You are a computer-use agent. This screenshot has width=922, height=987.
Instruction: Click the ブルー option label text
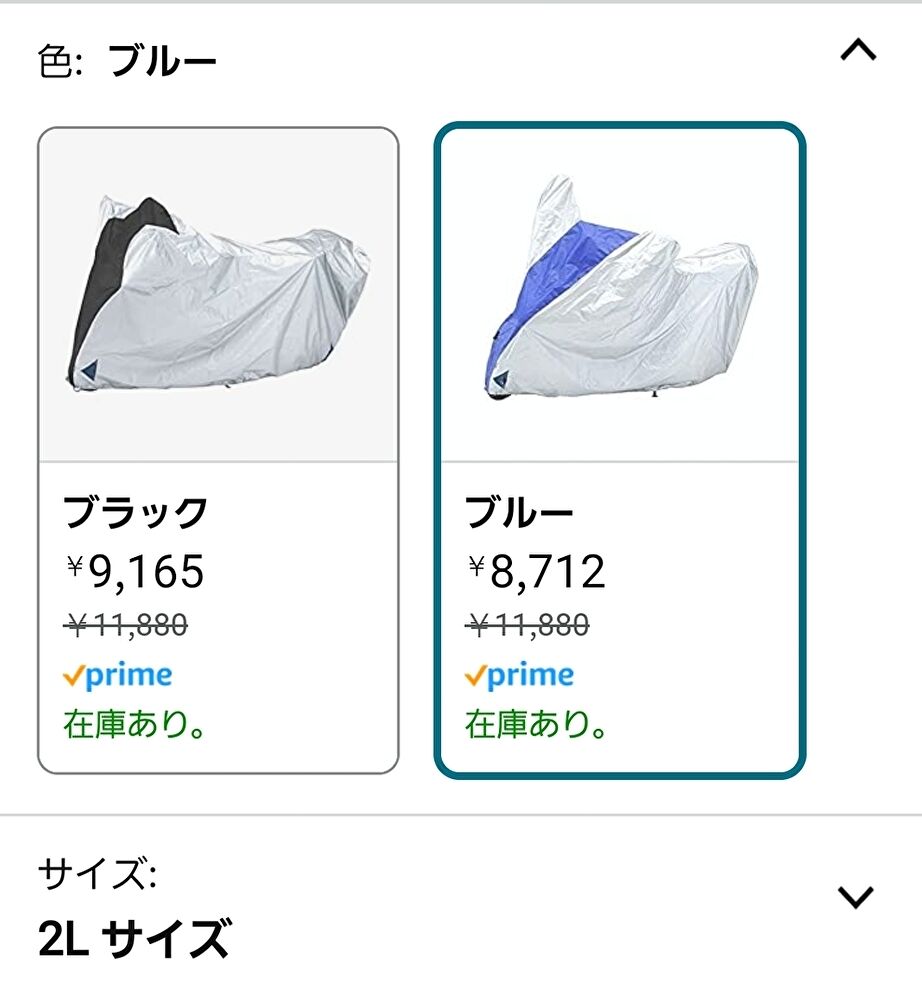[x=519, y=512]
